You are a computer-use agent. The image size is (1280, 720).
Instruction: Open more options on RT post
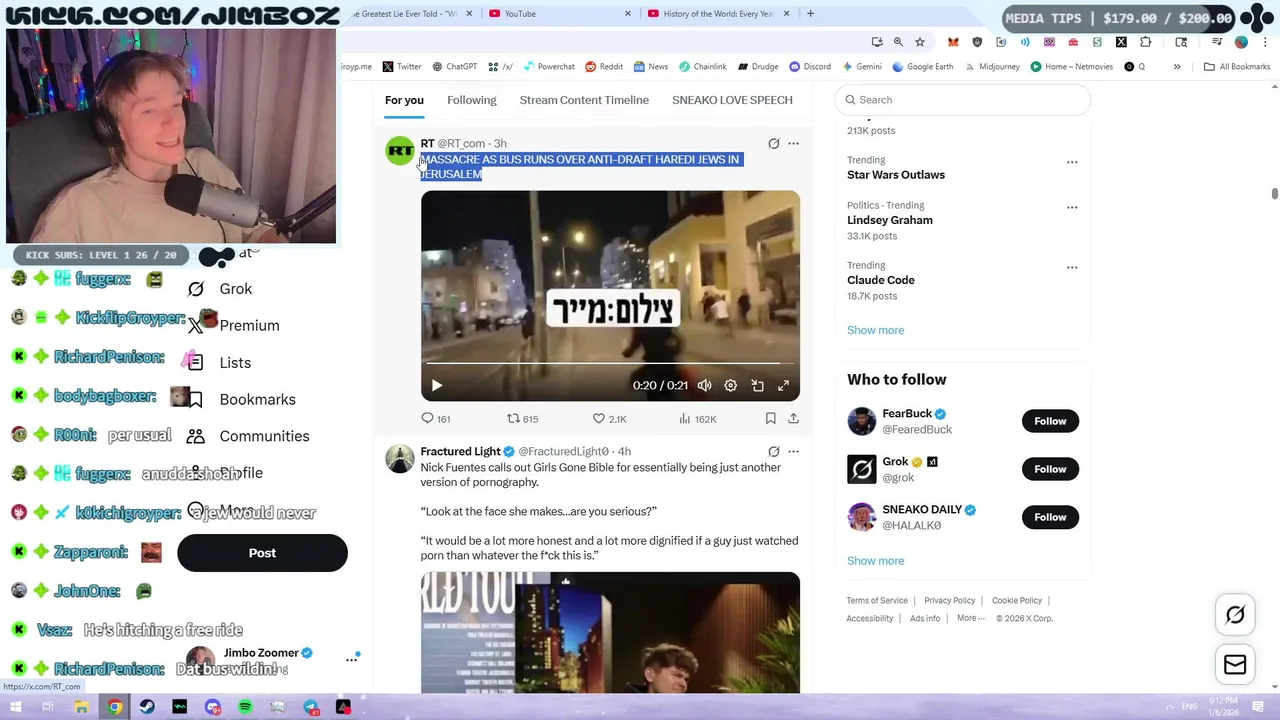793,143
